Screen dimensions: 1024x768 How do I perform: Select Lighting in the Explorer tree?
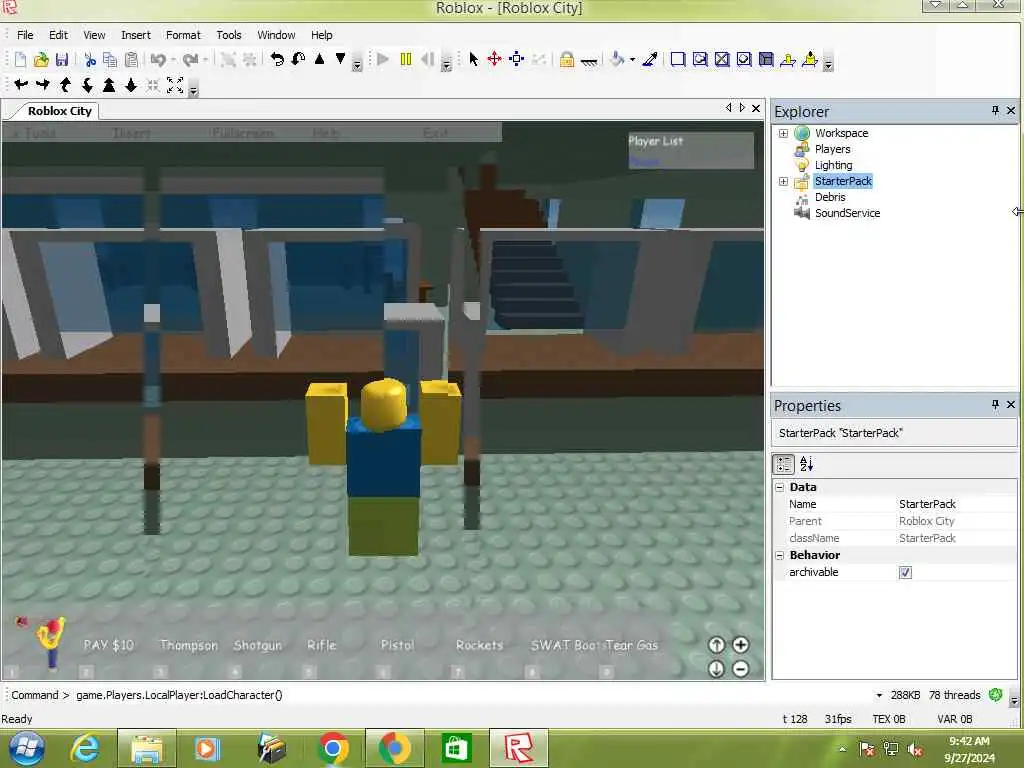[x=833, y=165]
